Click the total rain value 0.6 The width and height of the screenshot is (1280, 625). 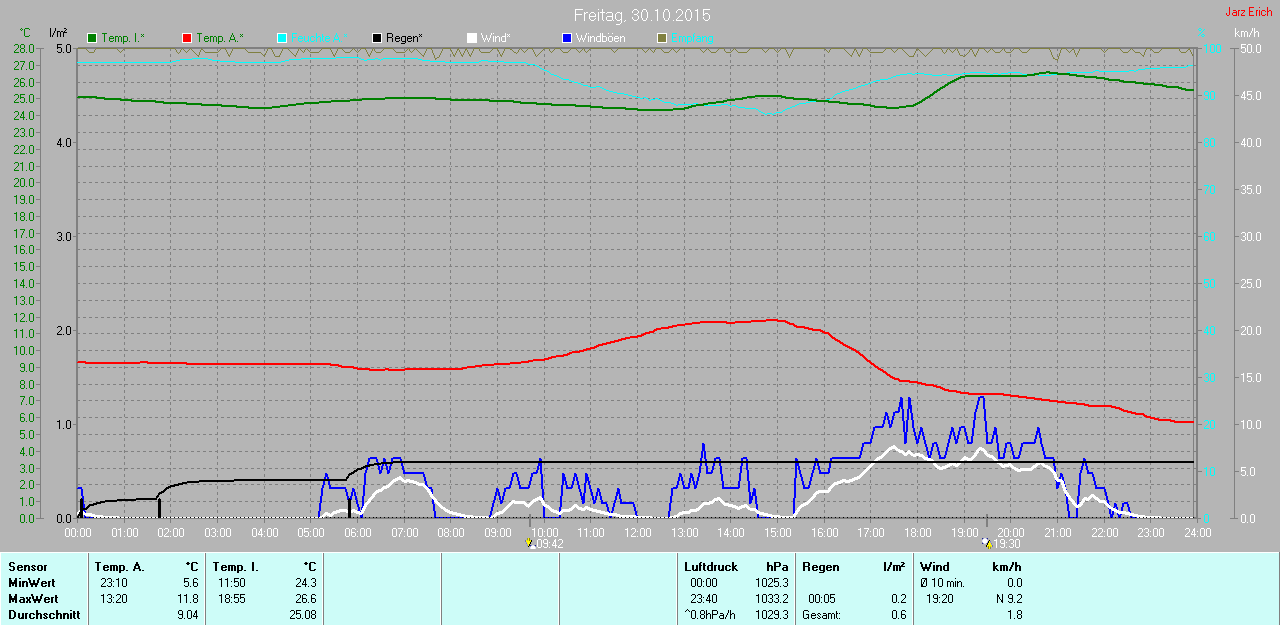pos(898,615)
